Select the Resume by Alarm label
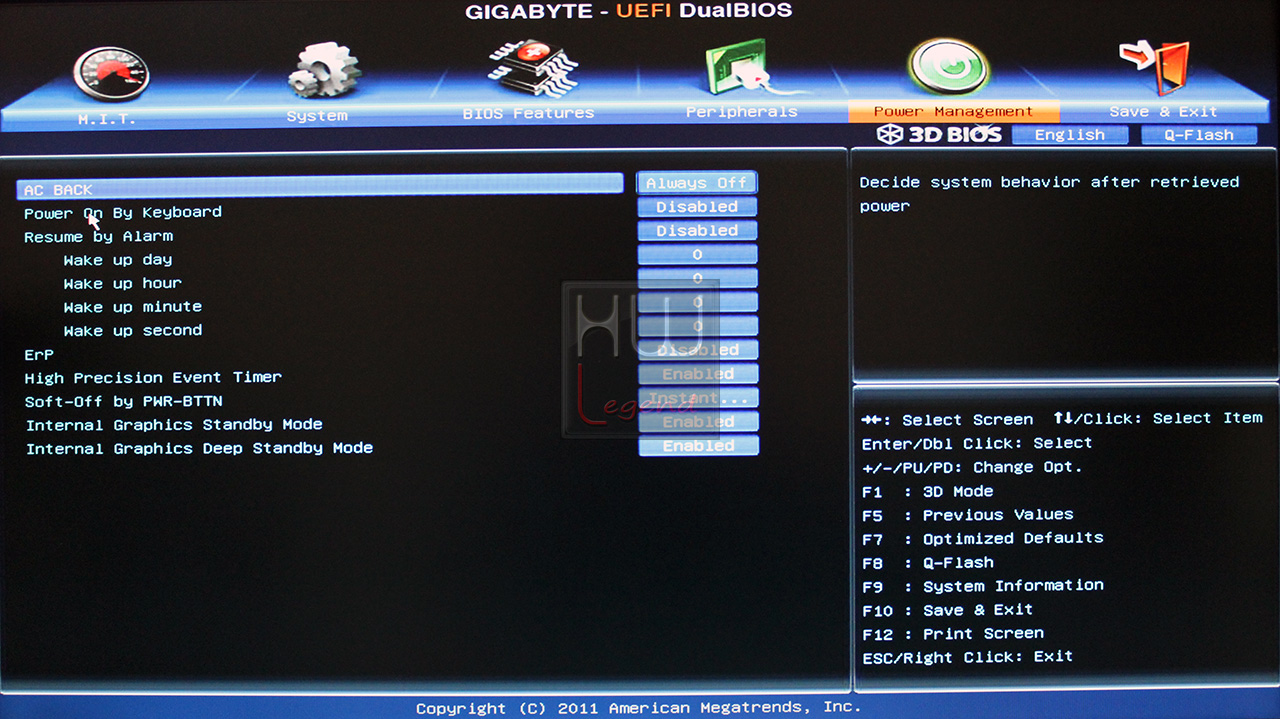This screenshot has height=719, width=1280. point(98,237)
